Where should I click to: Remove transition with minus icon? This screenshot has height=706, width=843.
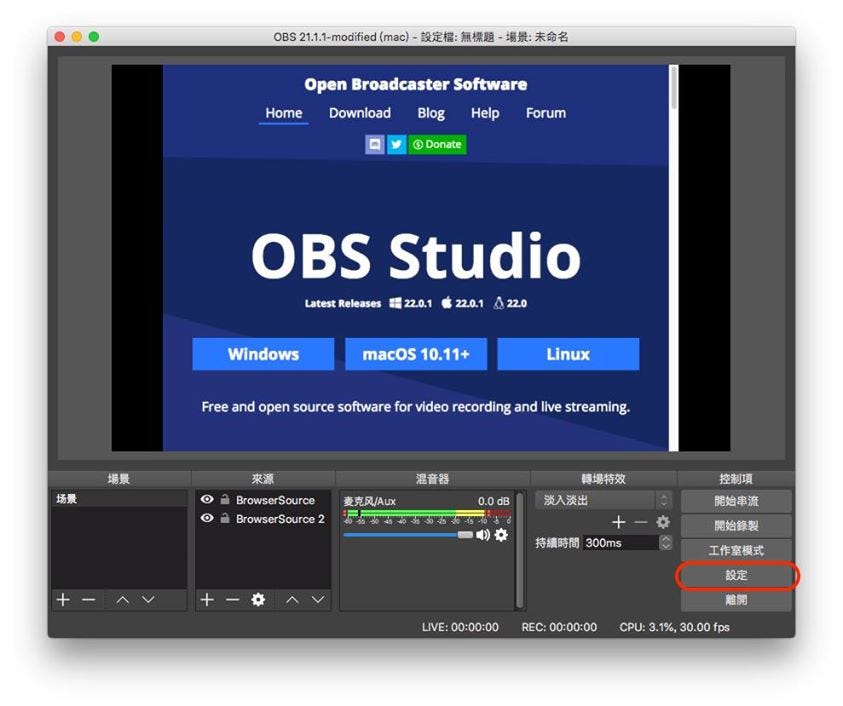[x=641, y=522]
